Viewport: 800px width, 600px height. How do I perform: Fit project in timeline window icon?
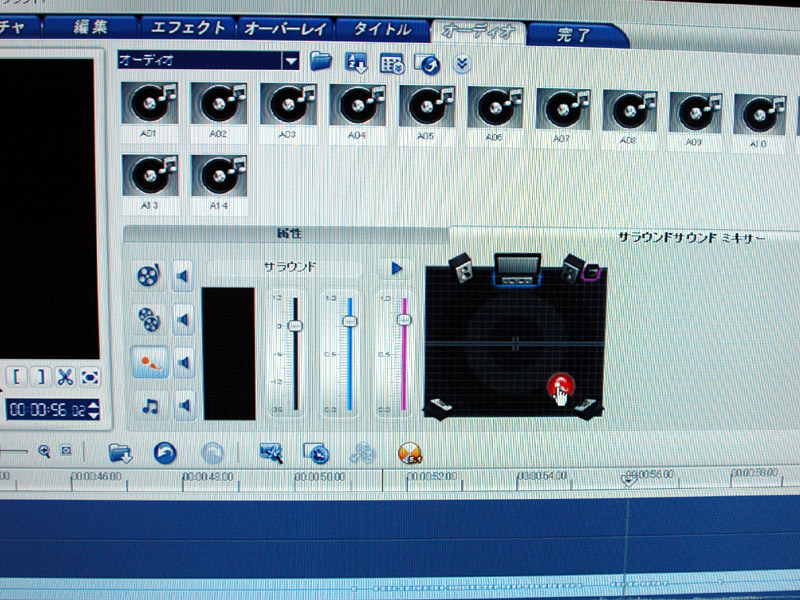(x=66, y=451)
